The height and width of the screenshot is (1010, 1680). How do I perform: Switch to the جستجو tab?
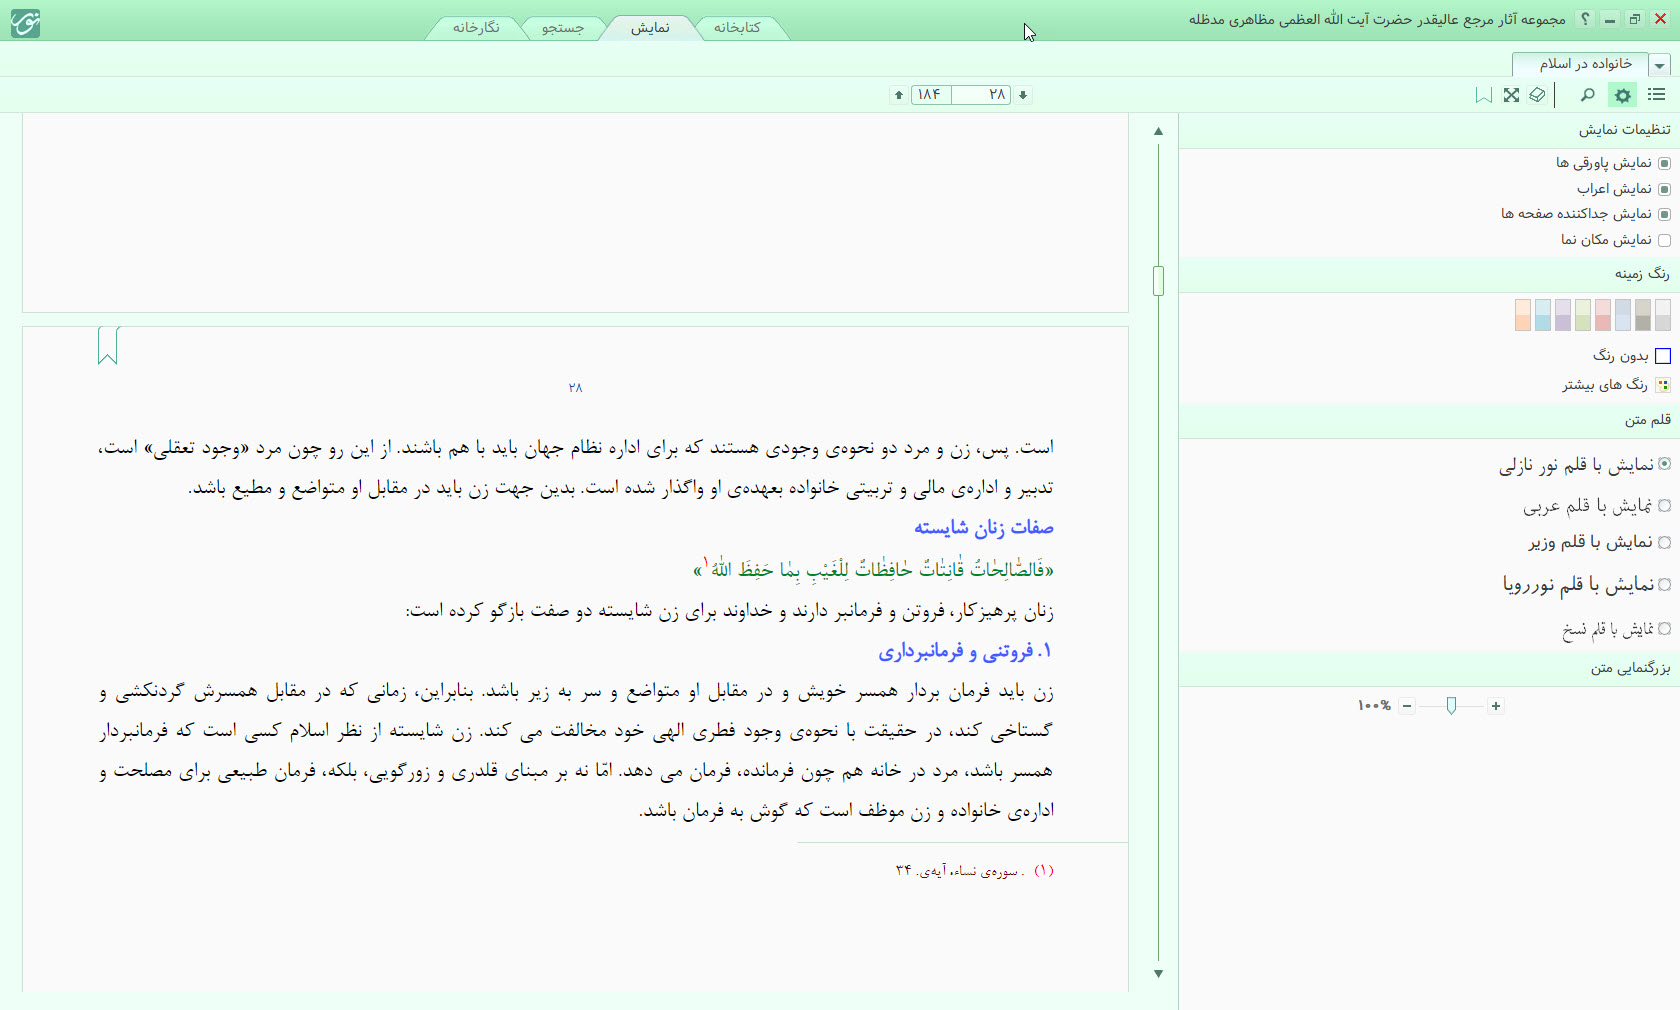point(563,28)
